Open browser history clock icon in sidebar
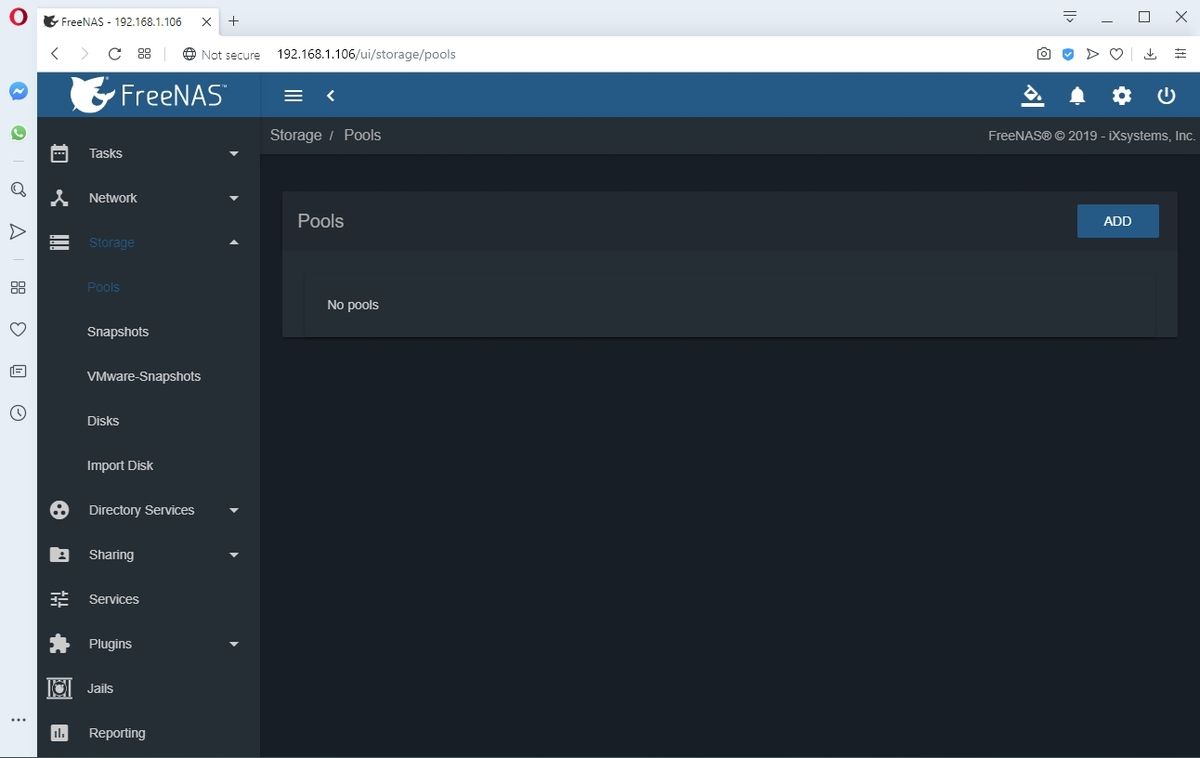 click(18, 412)
